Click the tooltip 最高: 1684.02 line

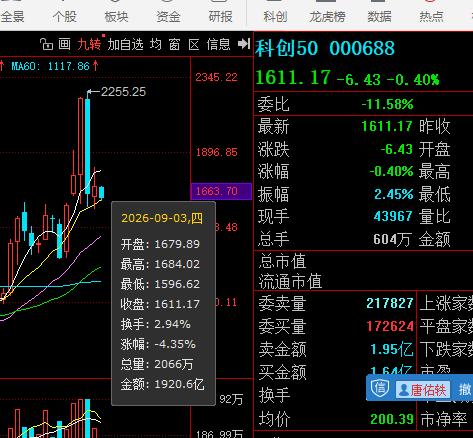click(x=160, y=264)
